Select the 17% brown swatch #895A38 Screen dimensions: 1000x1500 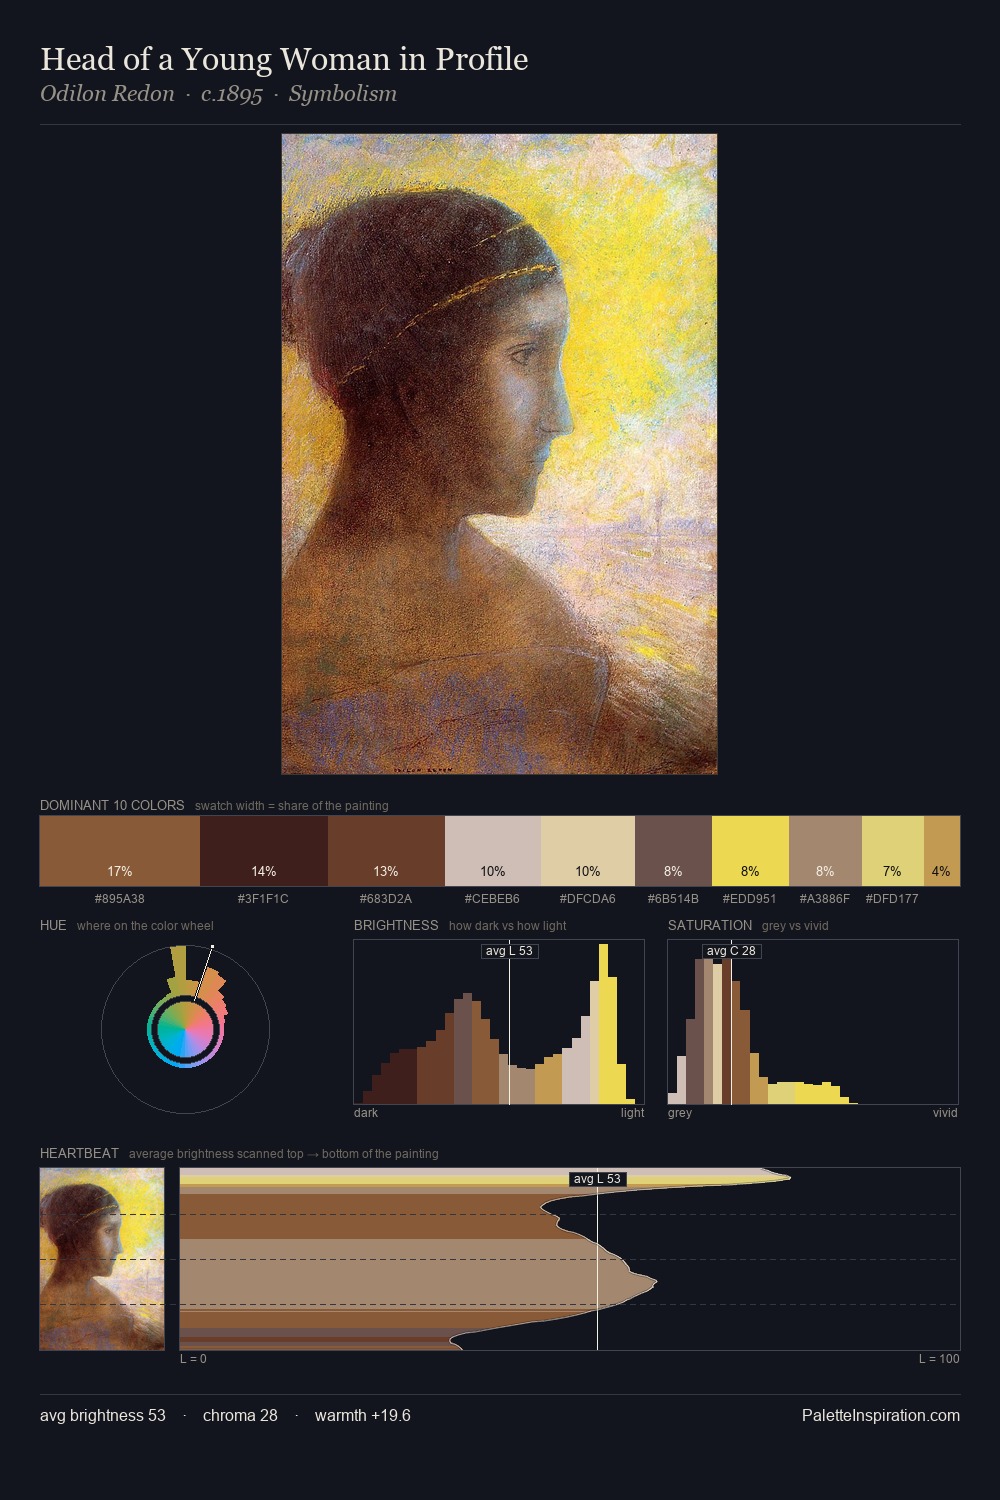(x=120, y=851)
